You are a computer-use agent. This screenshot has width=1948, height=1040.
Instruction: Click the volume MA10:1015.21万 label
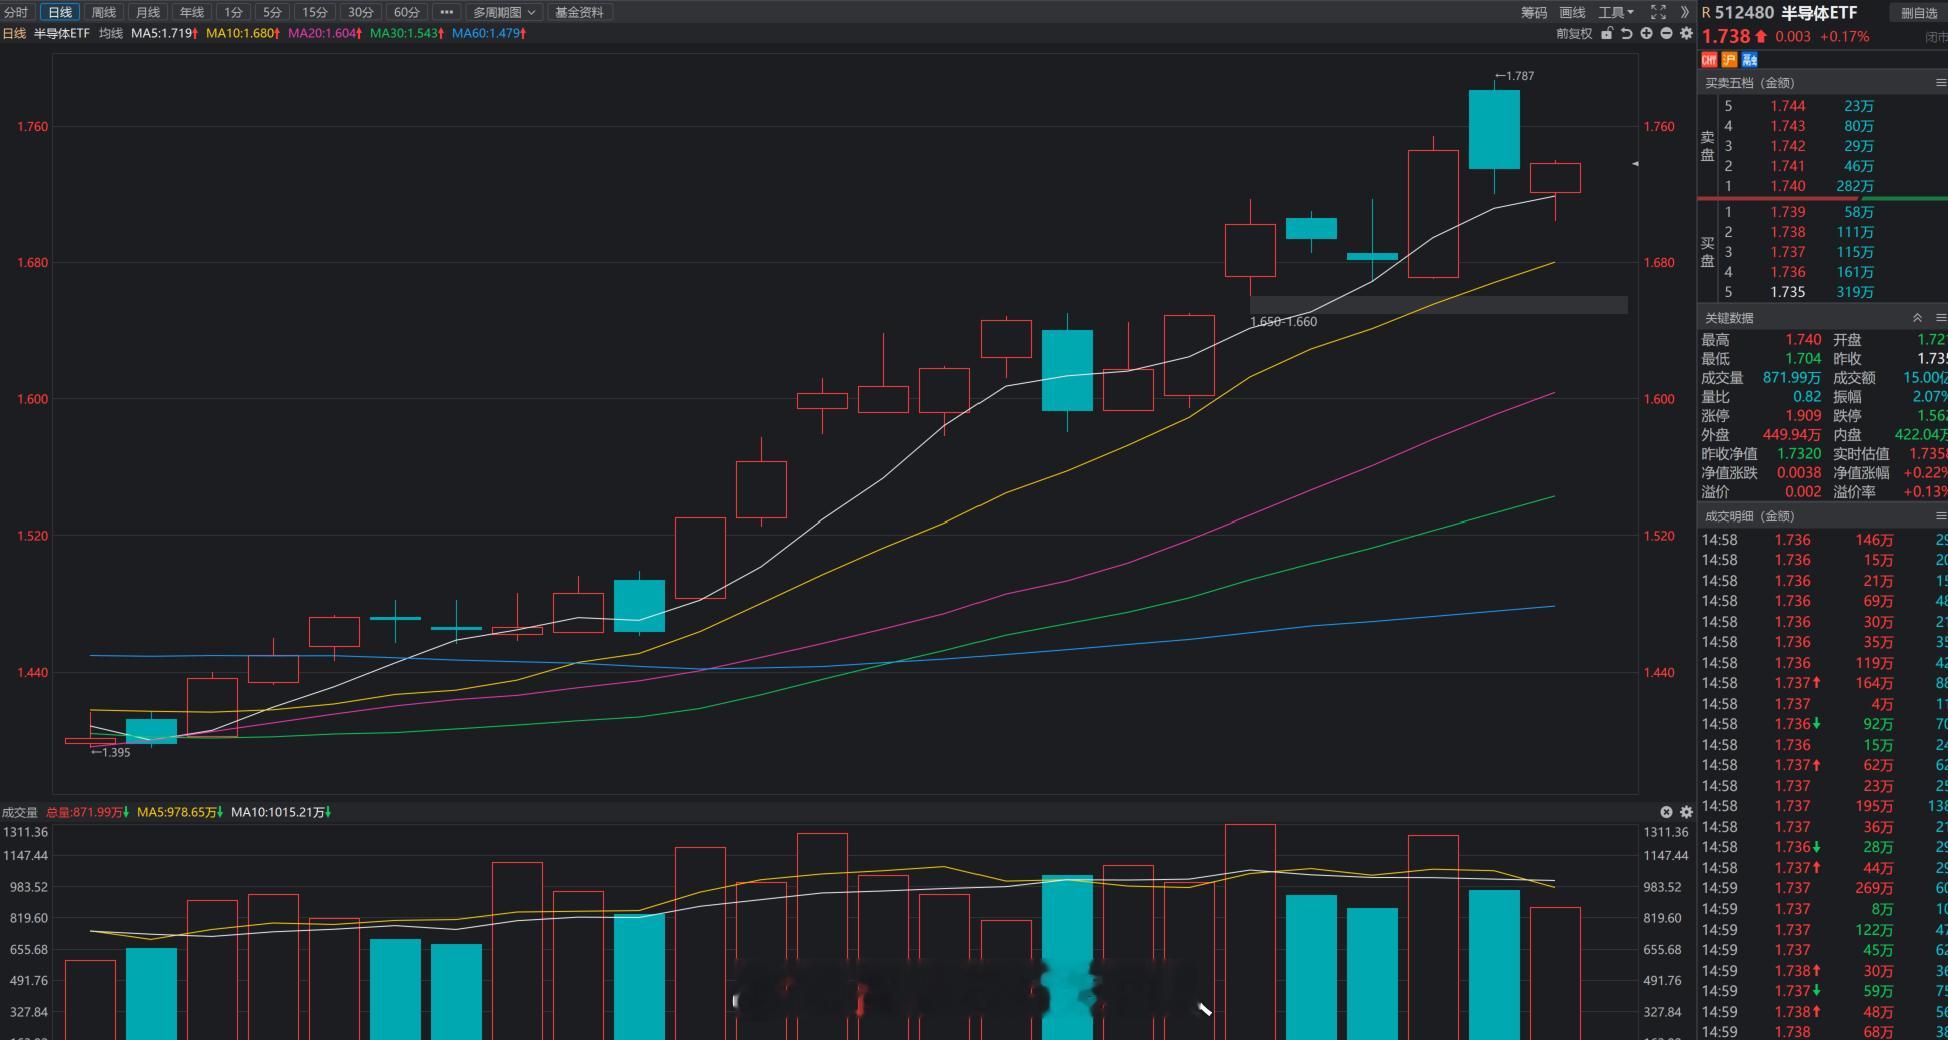click(x=281, y=812)
